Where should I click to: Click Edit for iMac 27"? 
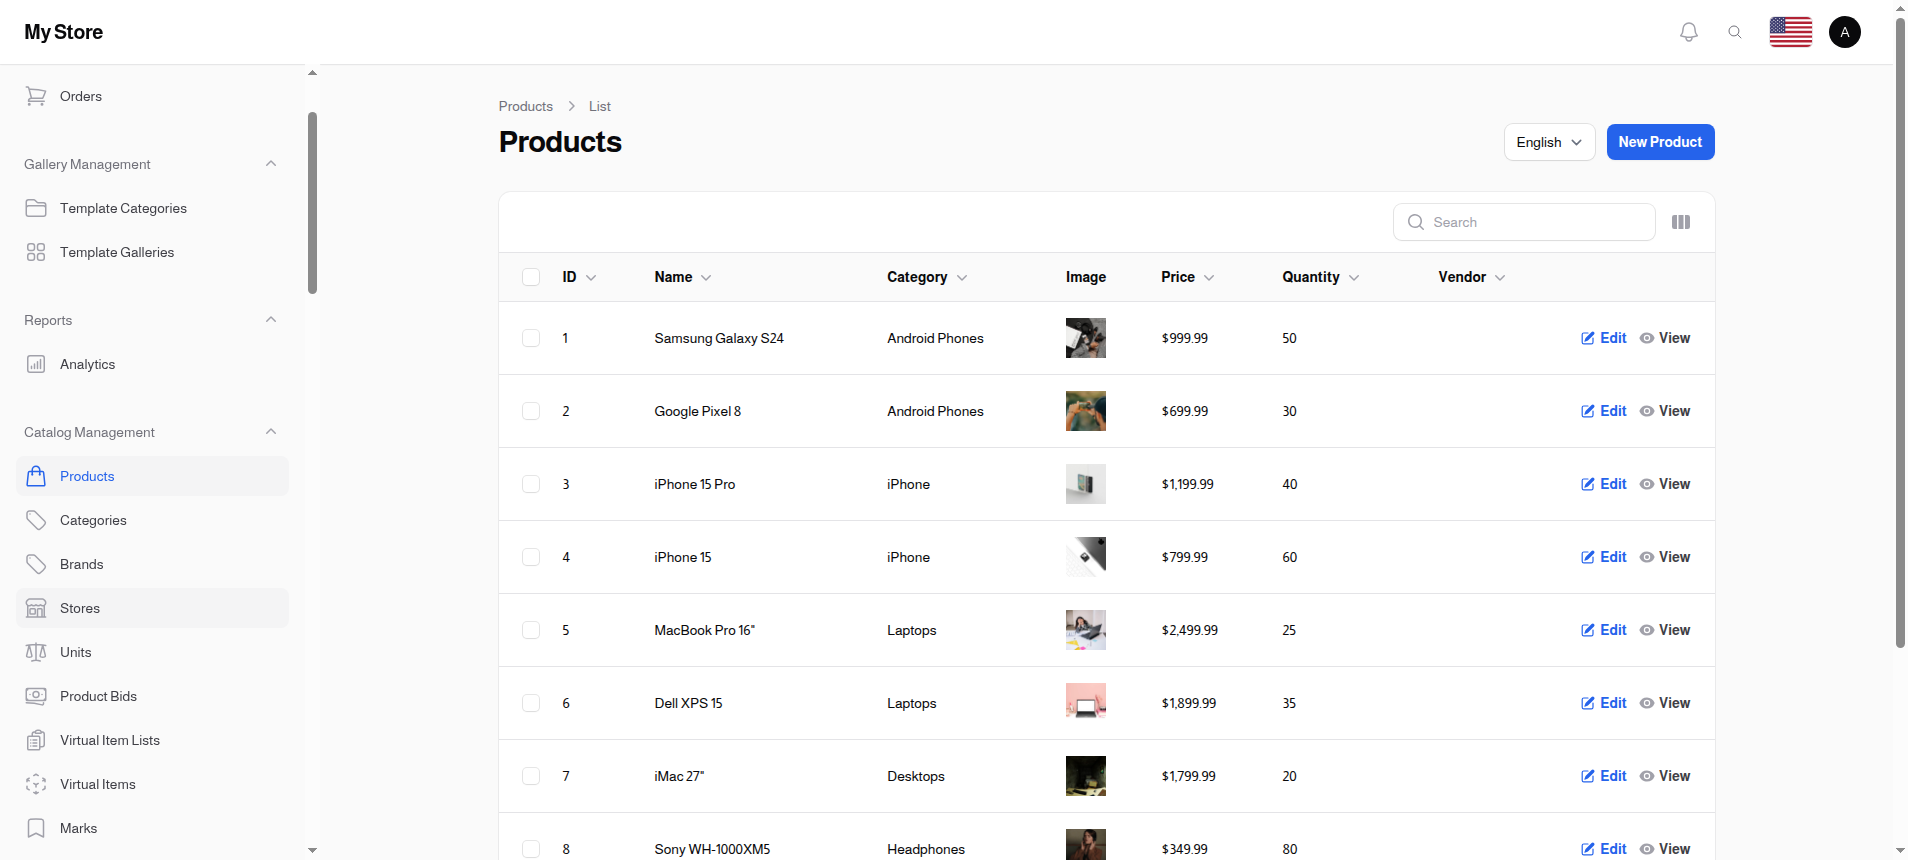coord(1604,776)
